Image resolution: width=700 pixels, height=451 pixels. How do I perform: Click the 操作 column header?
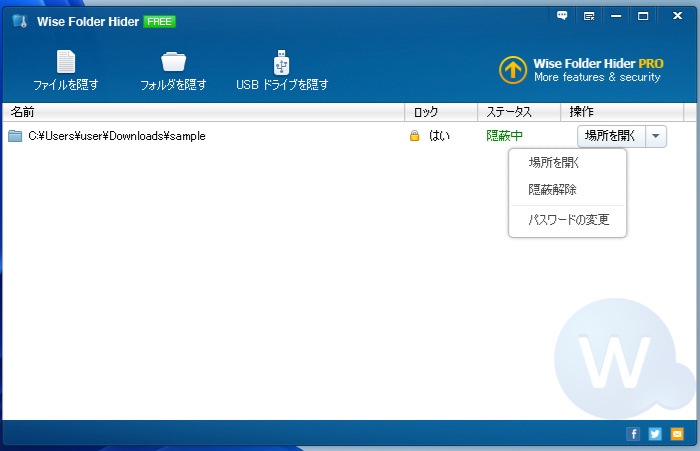click(622, 112)
